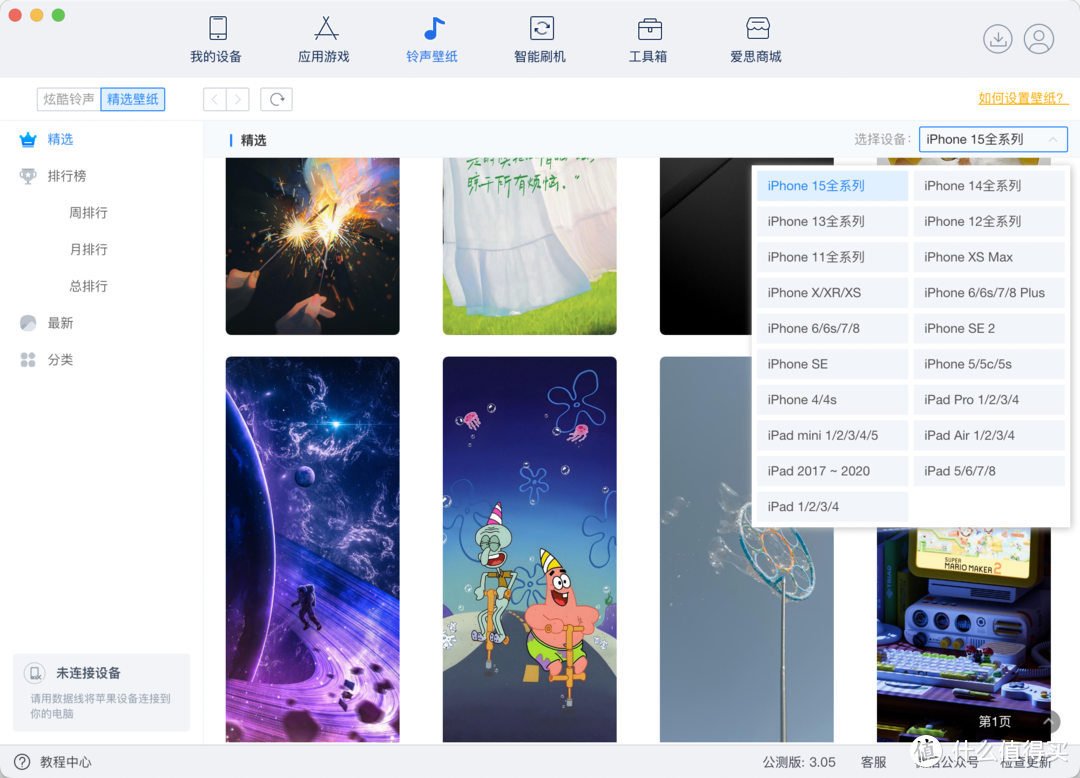Select the 铃声壁纸 music note icon

point(433,28)
